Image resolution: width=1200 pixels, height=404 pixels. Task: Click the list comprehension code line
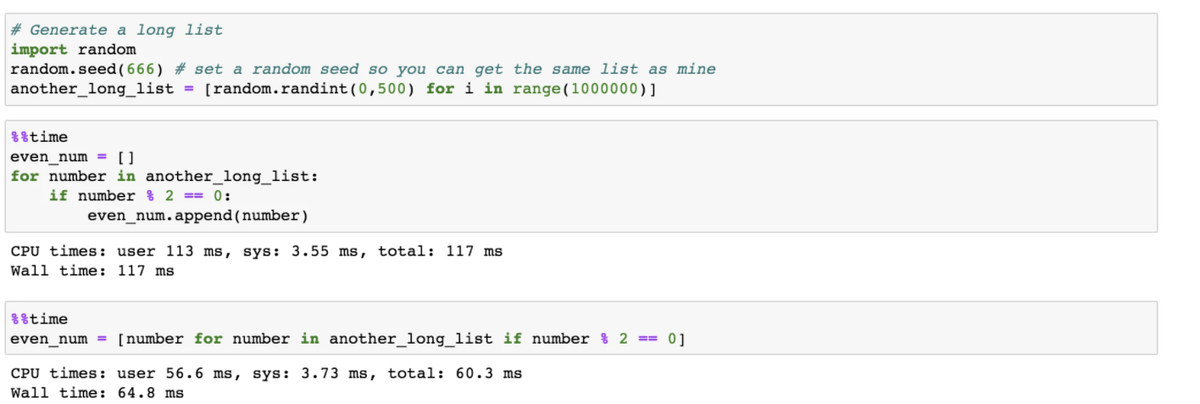(x=348, y=339)
